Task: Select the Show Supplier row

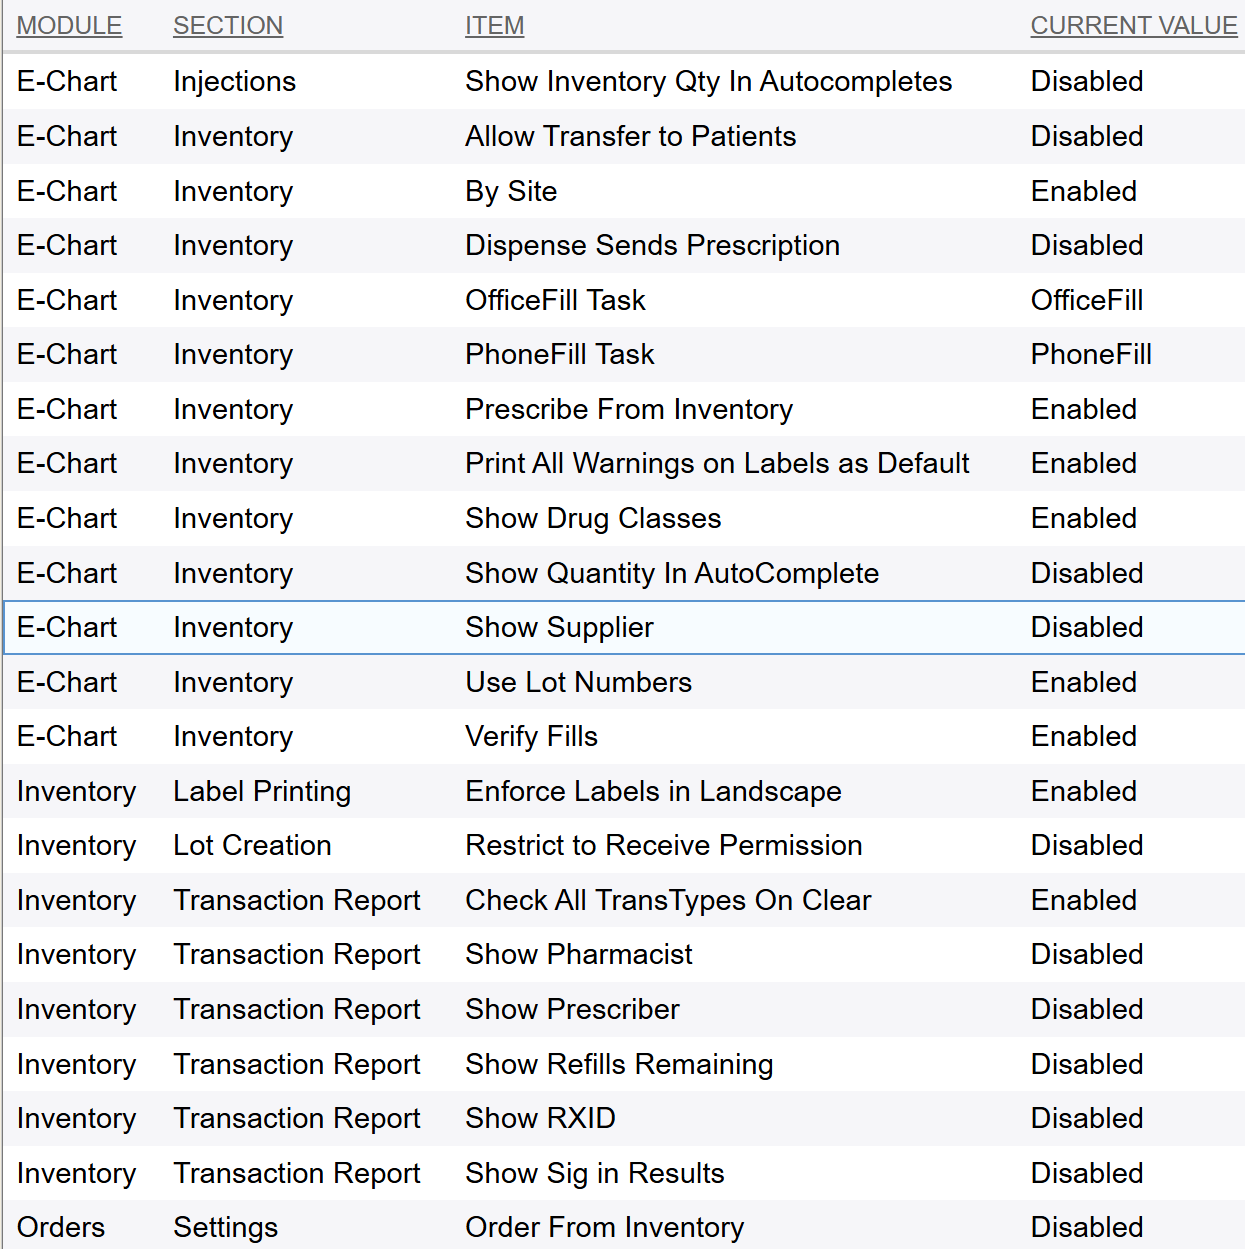Action: 559,628
